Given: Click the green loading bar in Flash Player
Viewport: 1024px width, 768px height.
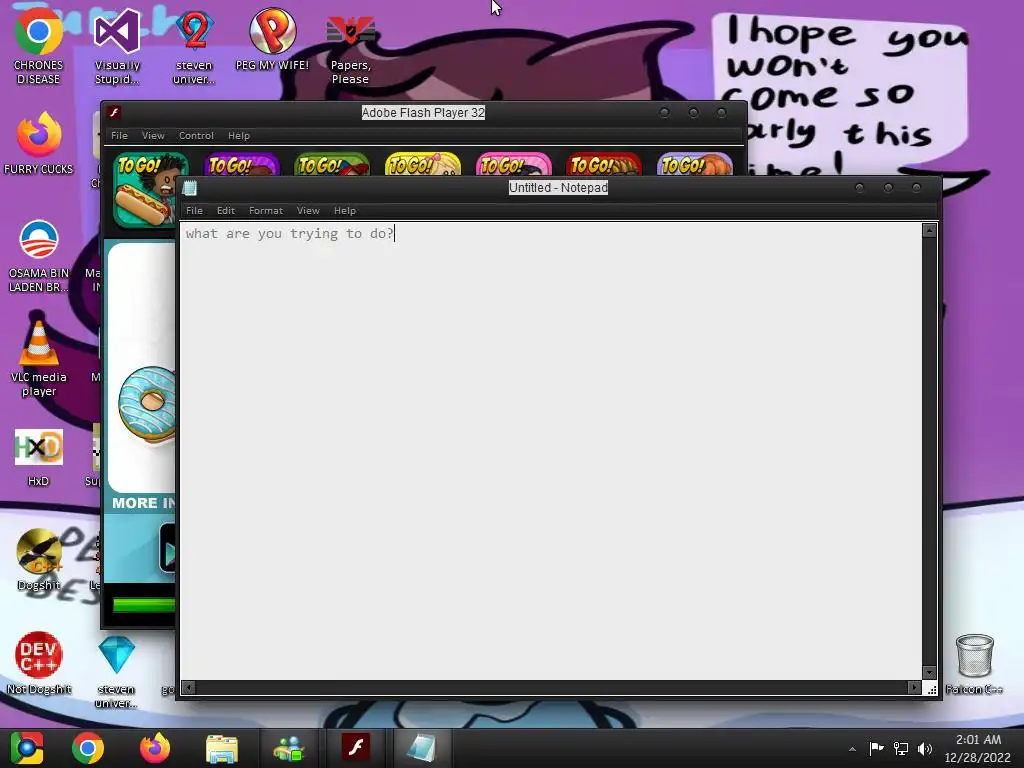Looking at the screenshot, I should click(144, 605).
